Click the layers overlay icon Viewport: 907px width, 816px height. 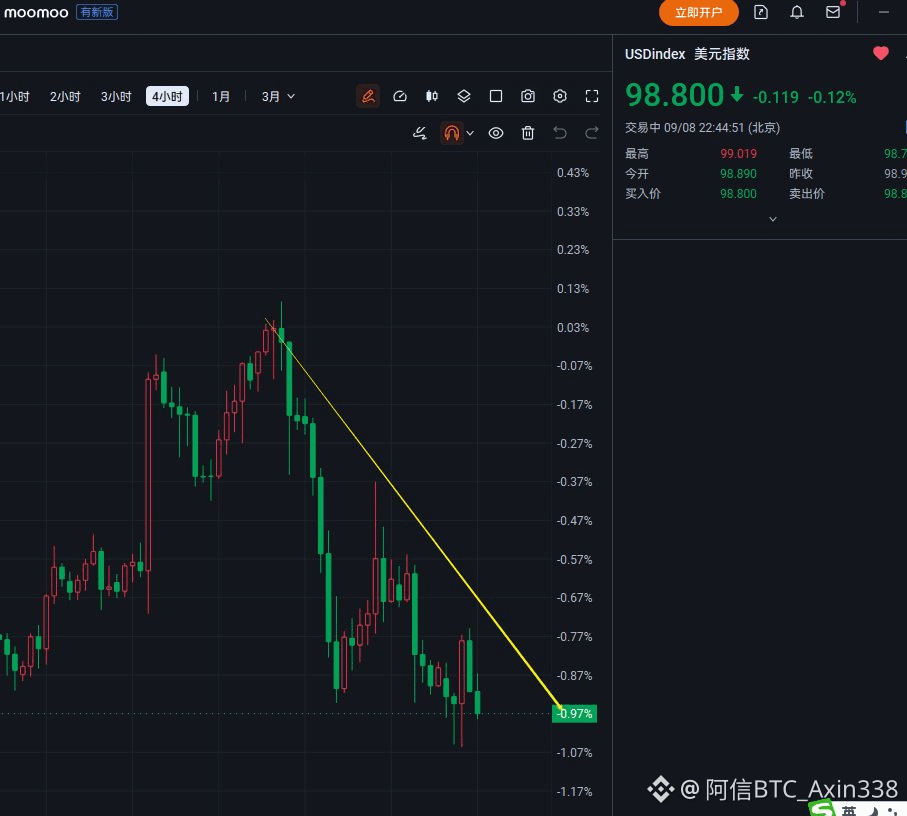464,96
